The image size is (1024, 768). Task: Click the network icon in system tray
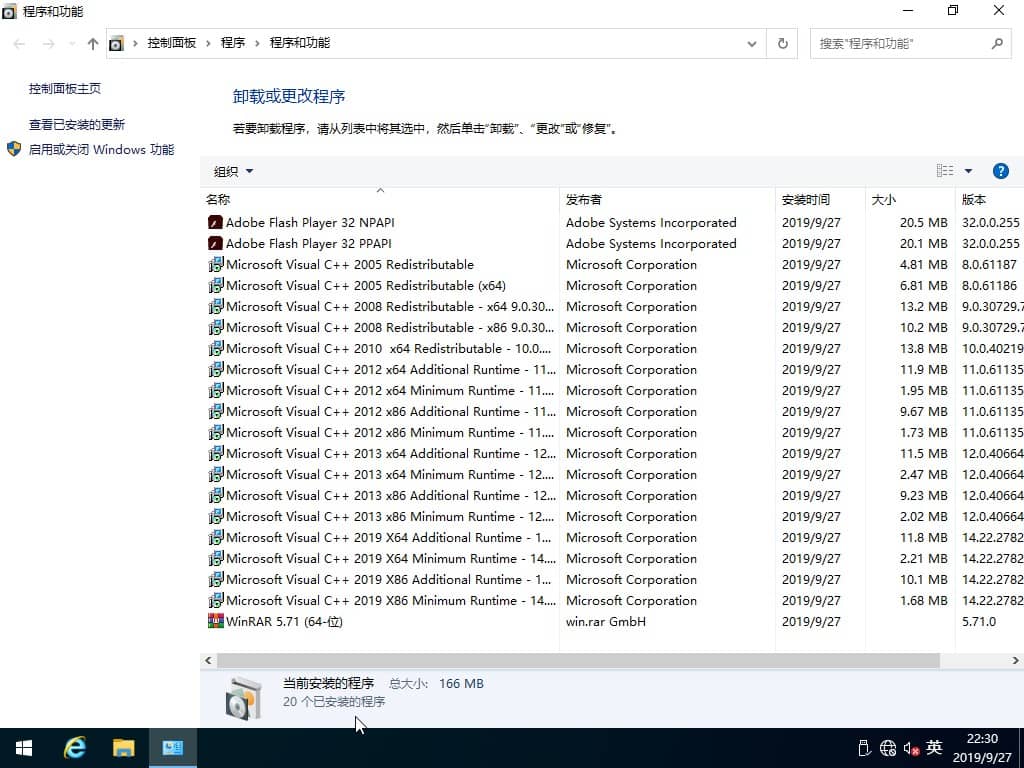(887, 747)
